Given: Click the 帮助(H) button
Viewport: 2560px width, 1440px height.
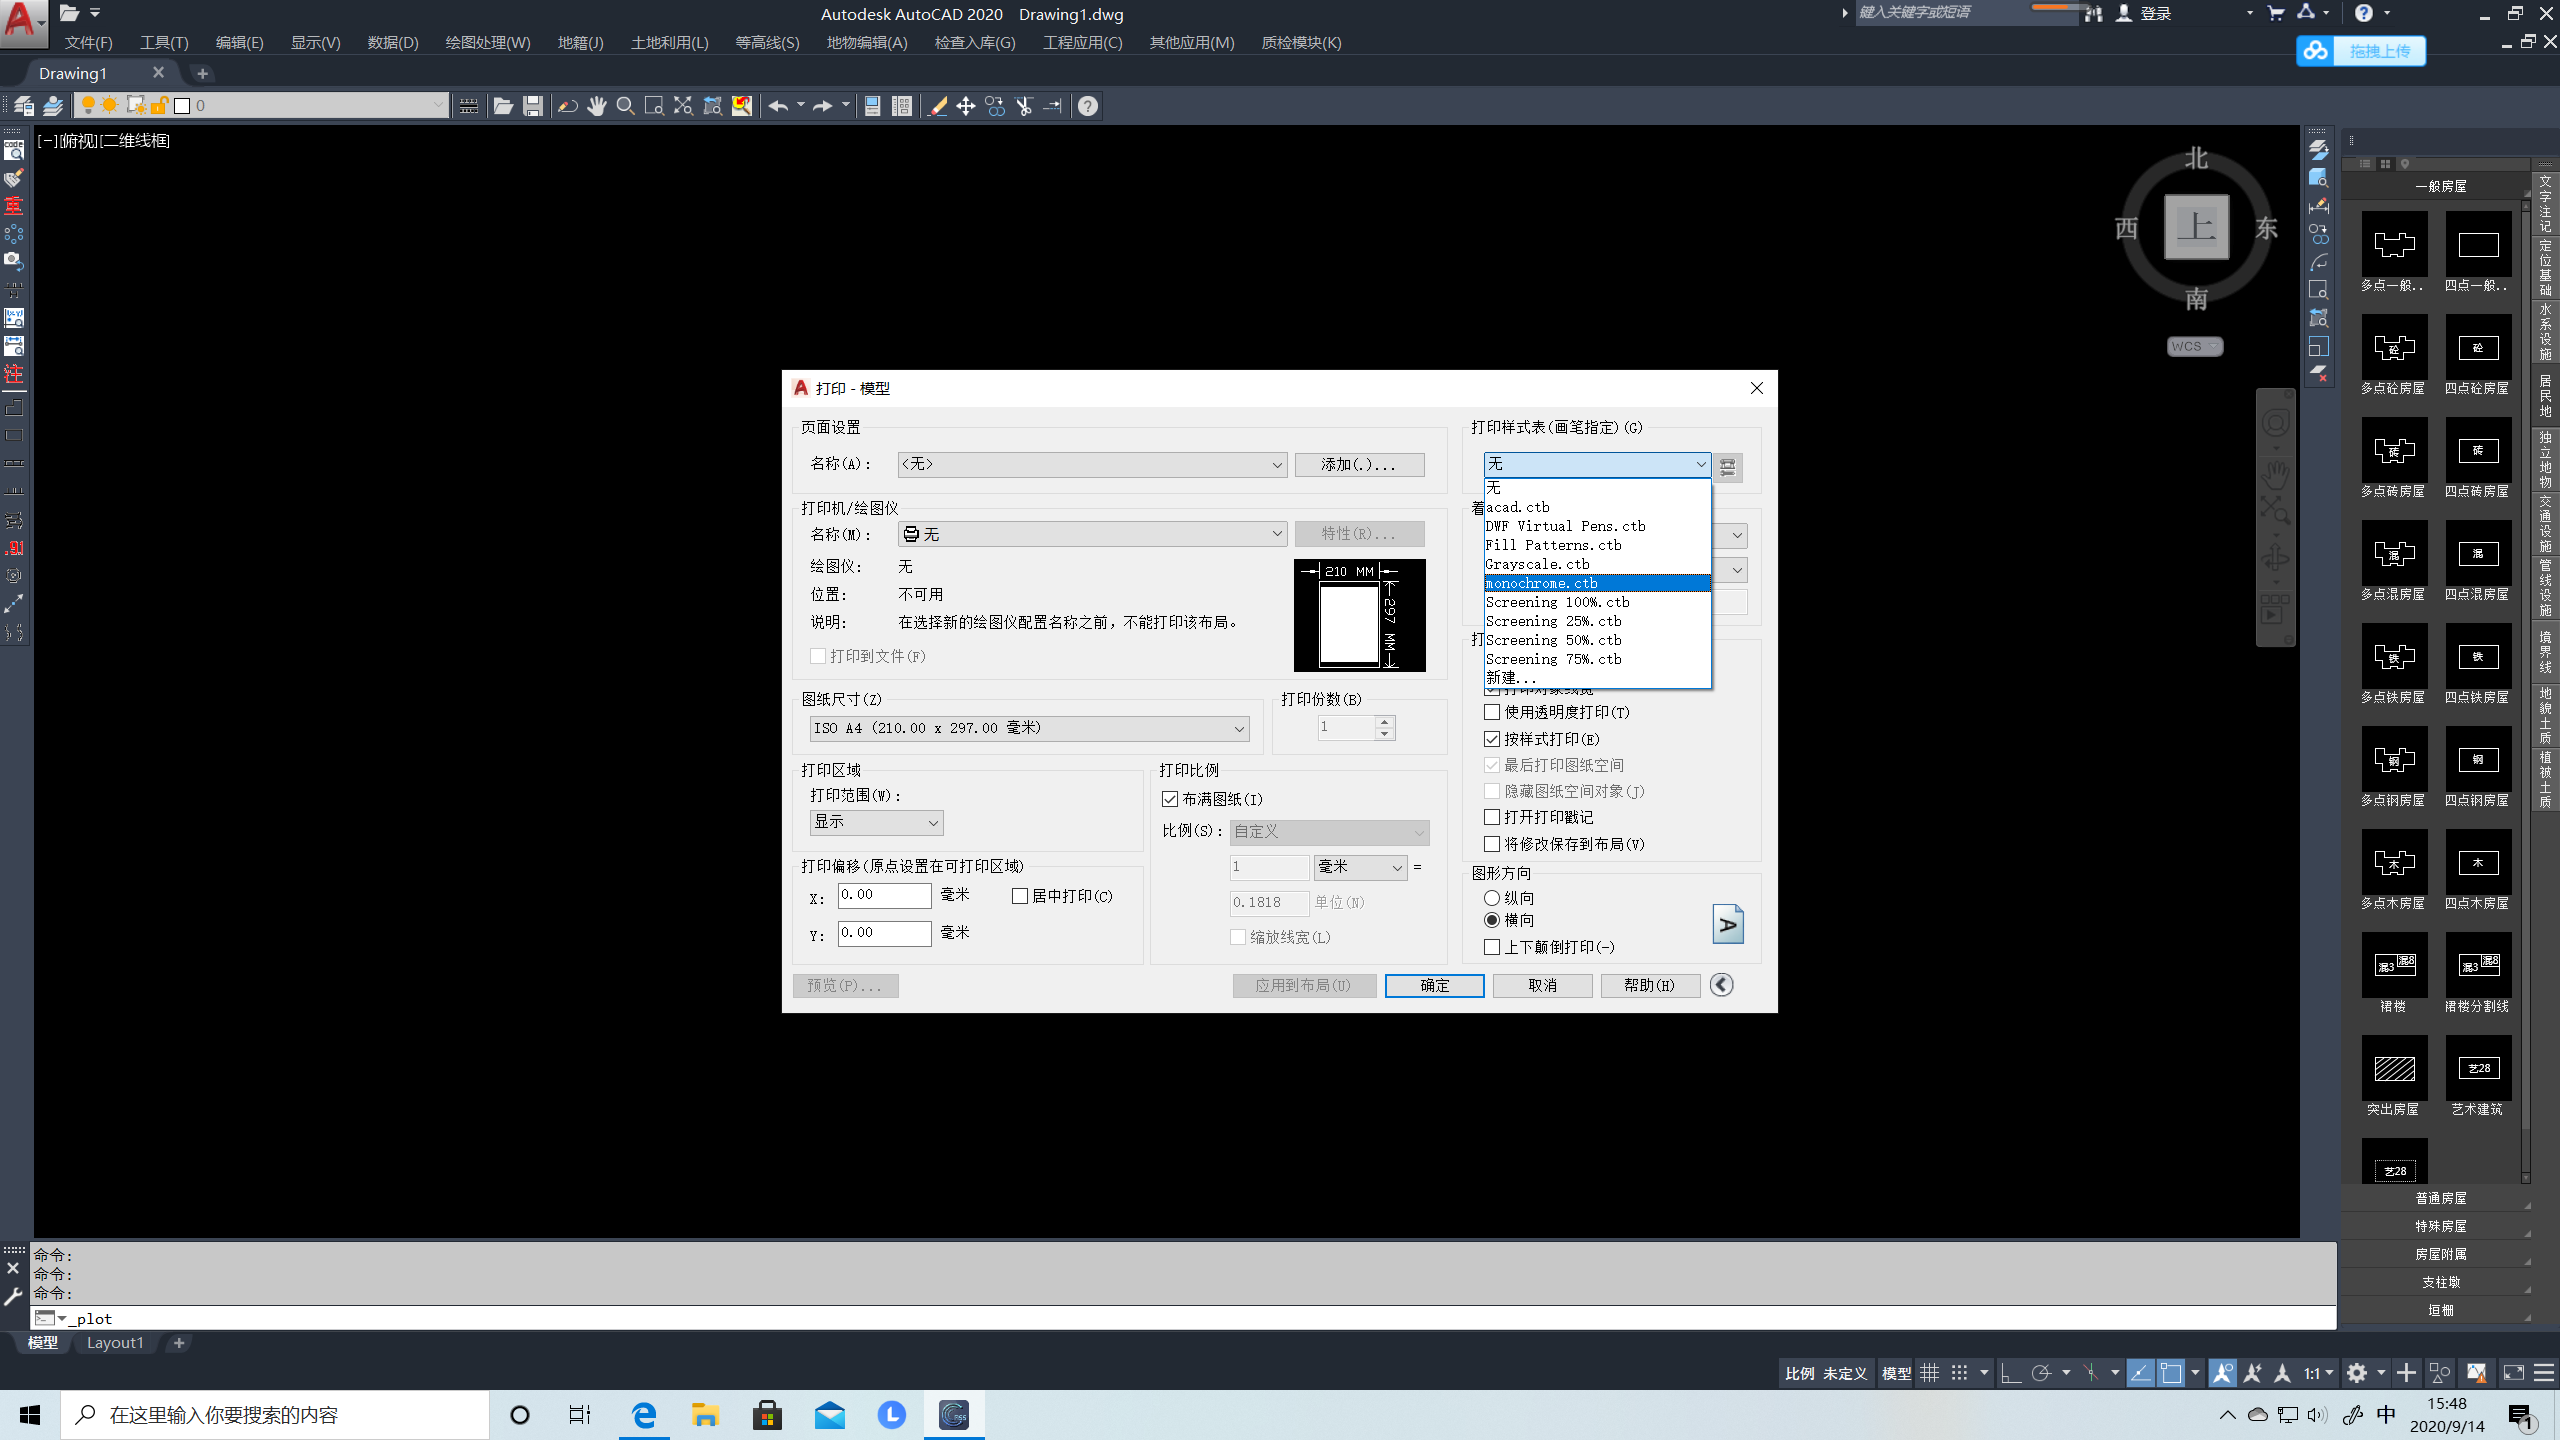Looking at the screenshot, I should [x=1650, y=985].
